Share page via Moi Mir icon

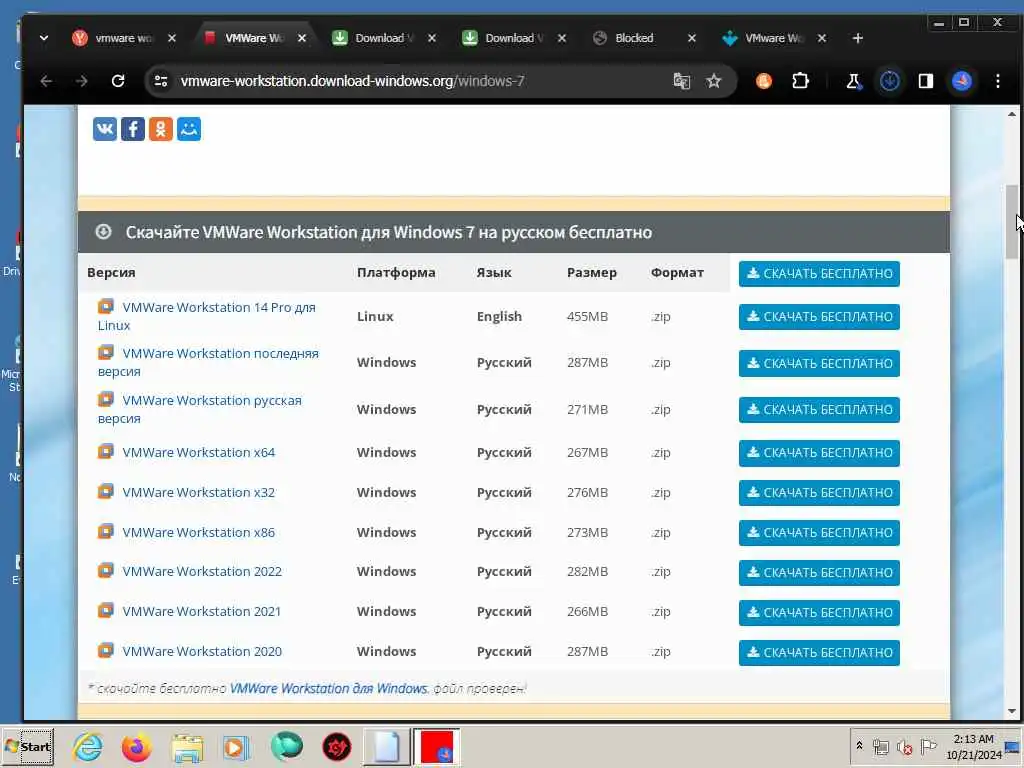pyautogui.click(x=189, y=129)
